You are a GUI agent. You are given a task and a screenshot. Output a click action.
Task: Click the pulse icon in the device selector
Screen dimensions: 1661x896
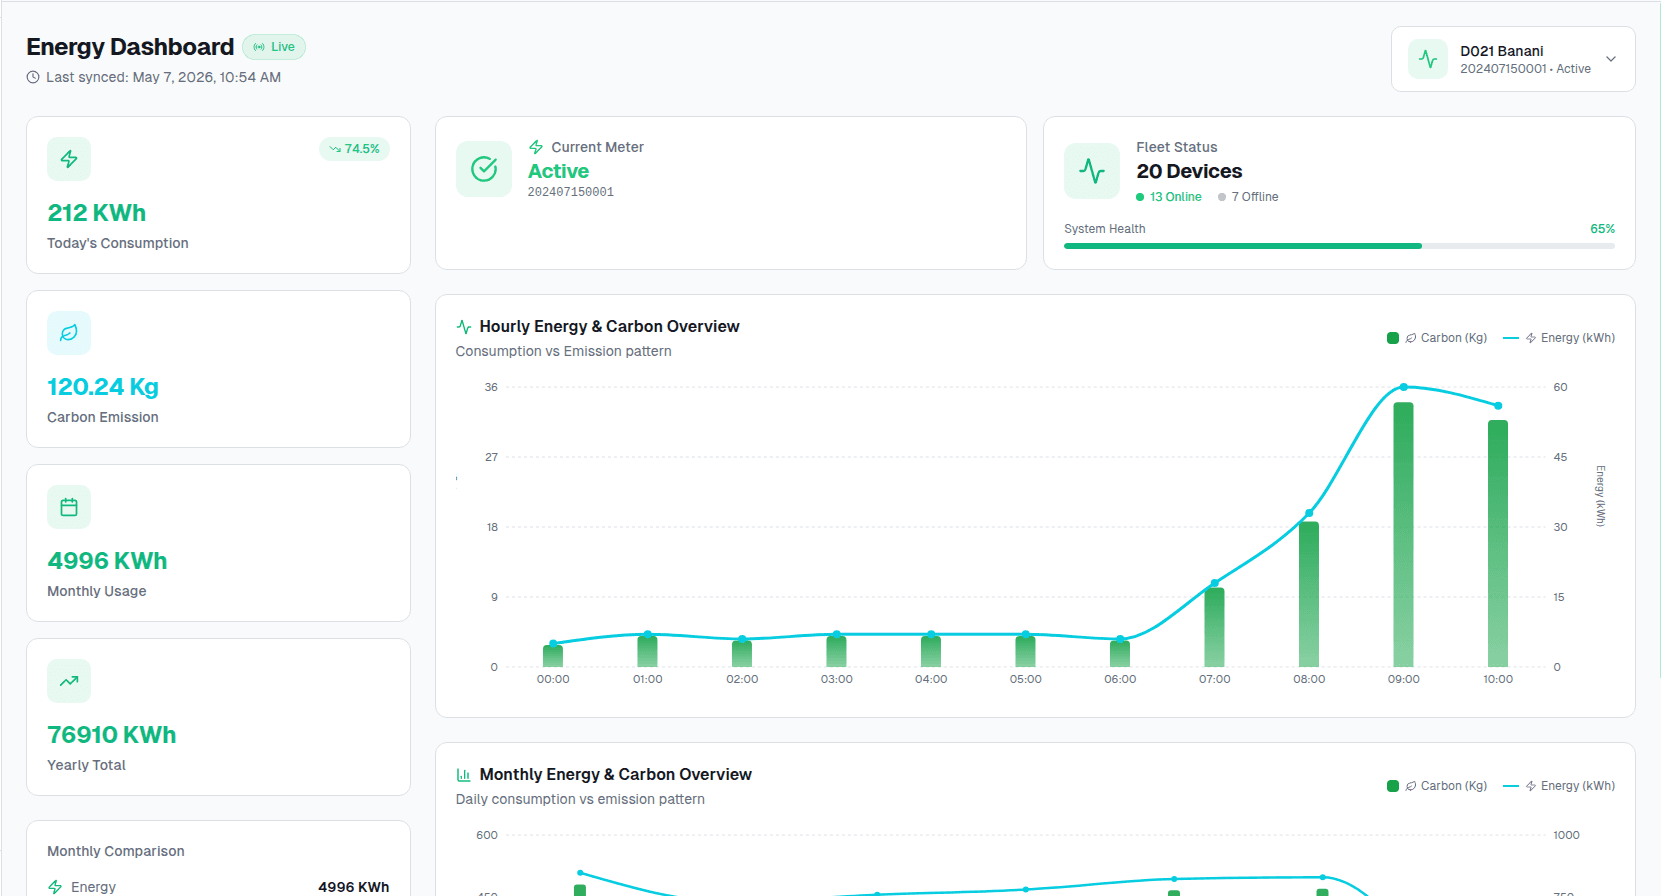(x=1428, y=59)
